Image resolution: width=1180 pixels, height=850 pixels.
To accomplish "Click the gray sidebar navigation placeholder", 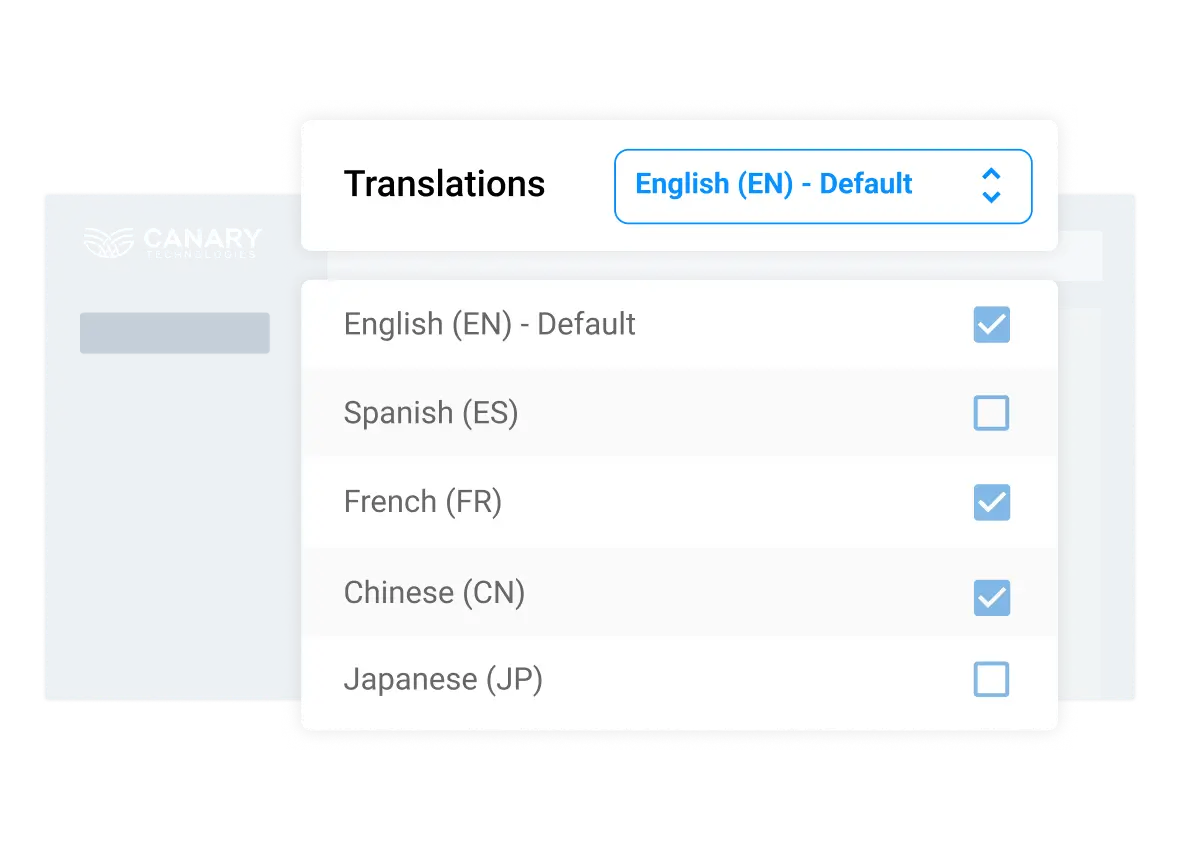I will (x=174, y=332).
